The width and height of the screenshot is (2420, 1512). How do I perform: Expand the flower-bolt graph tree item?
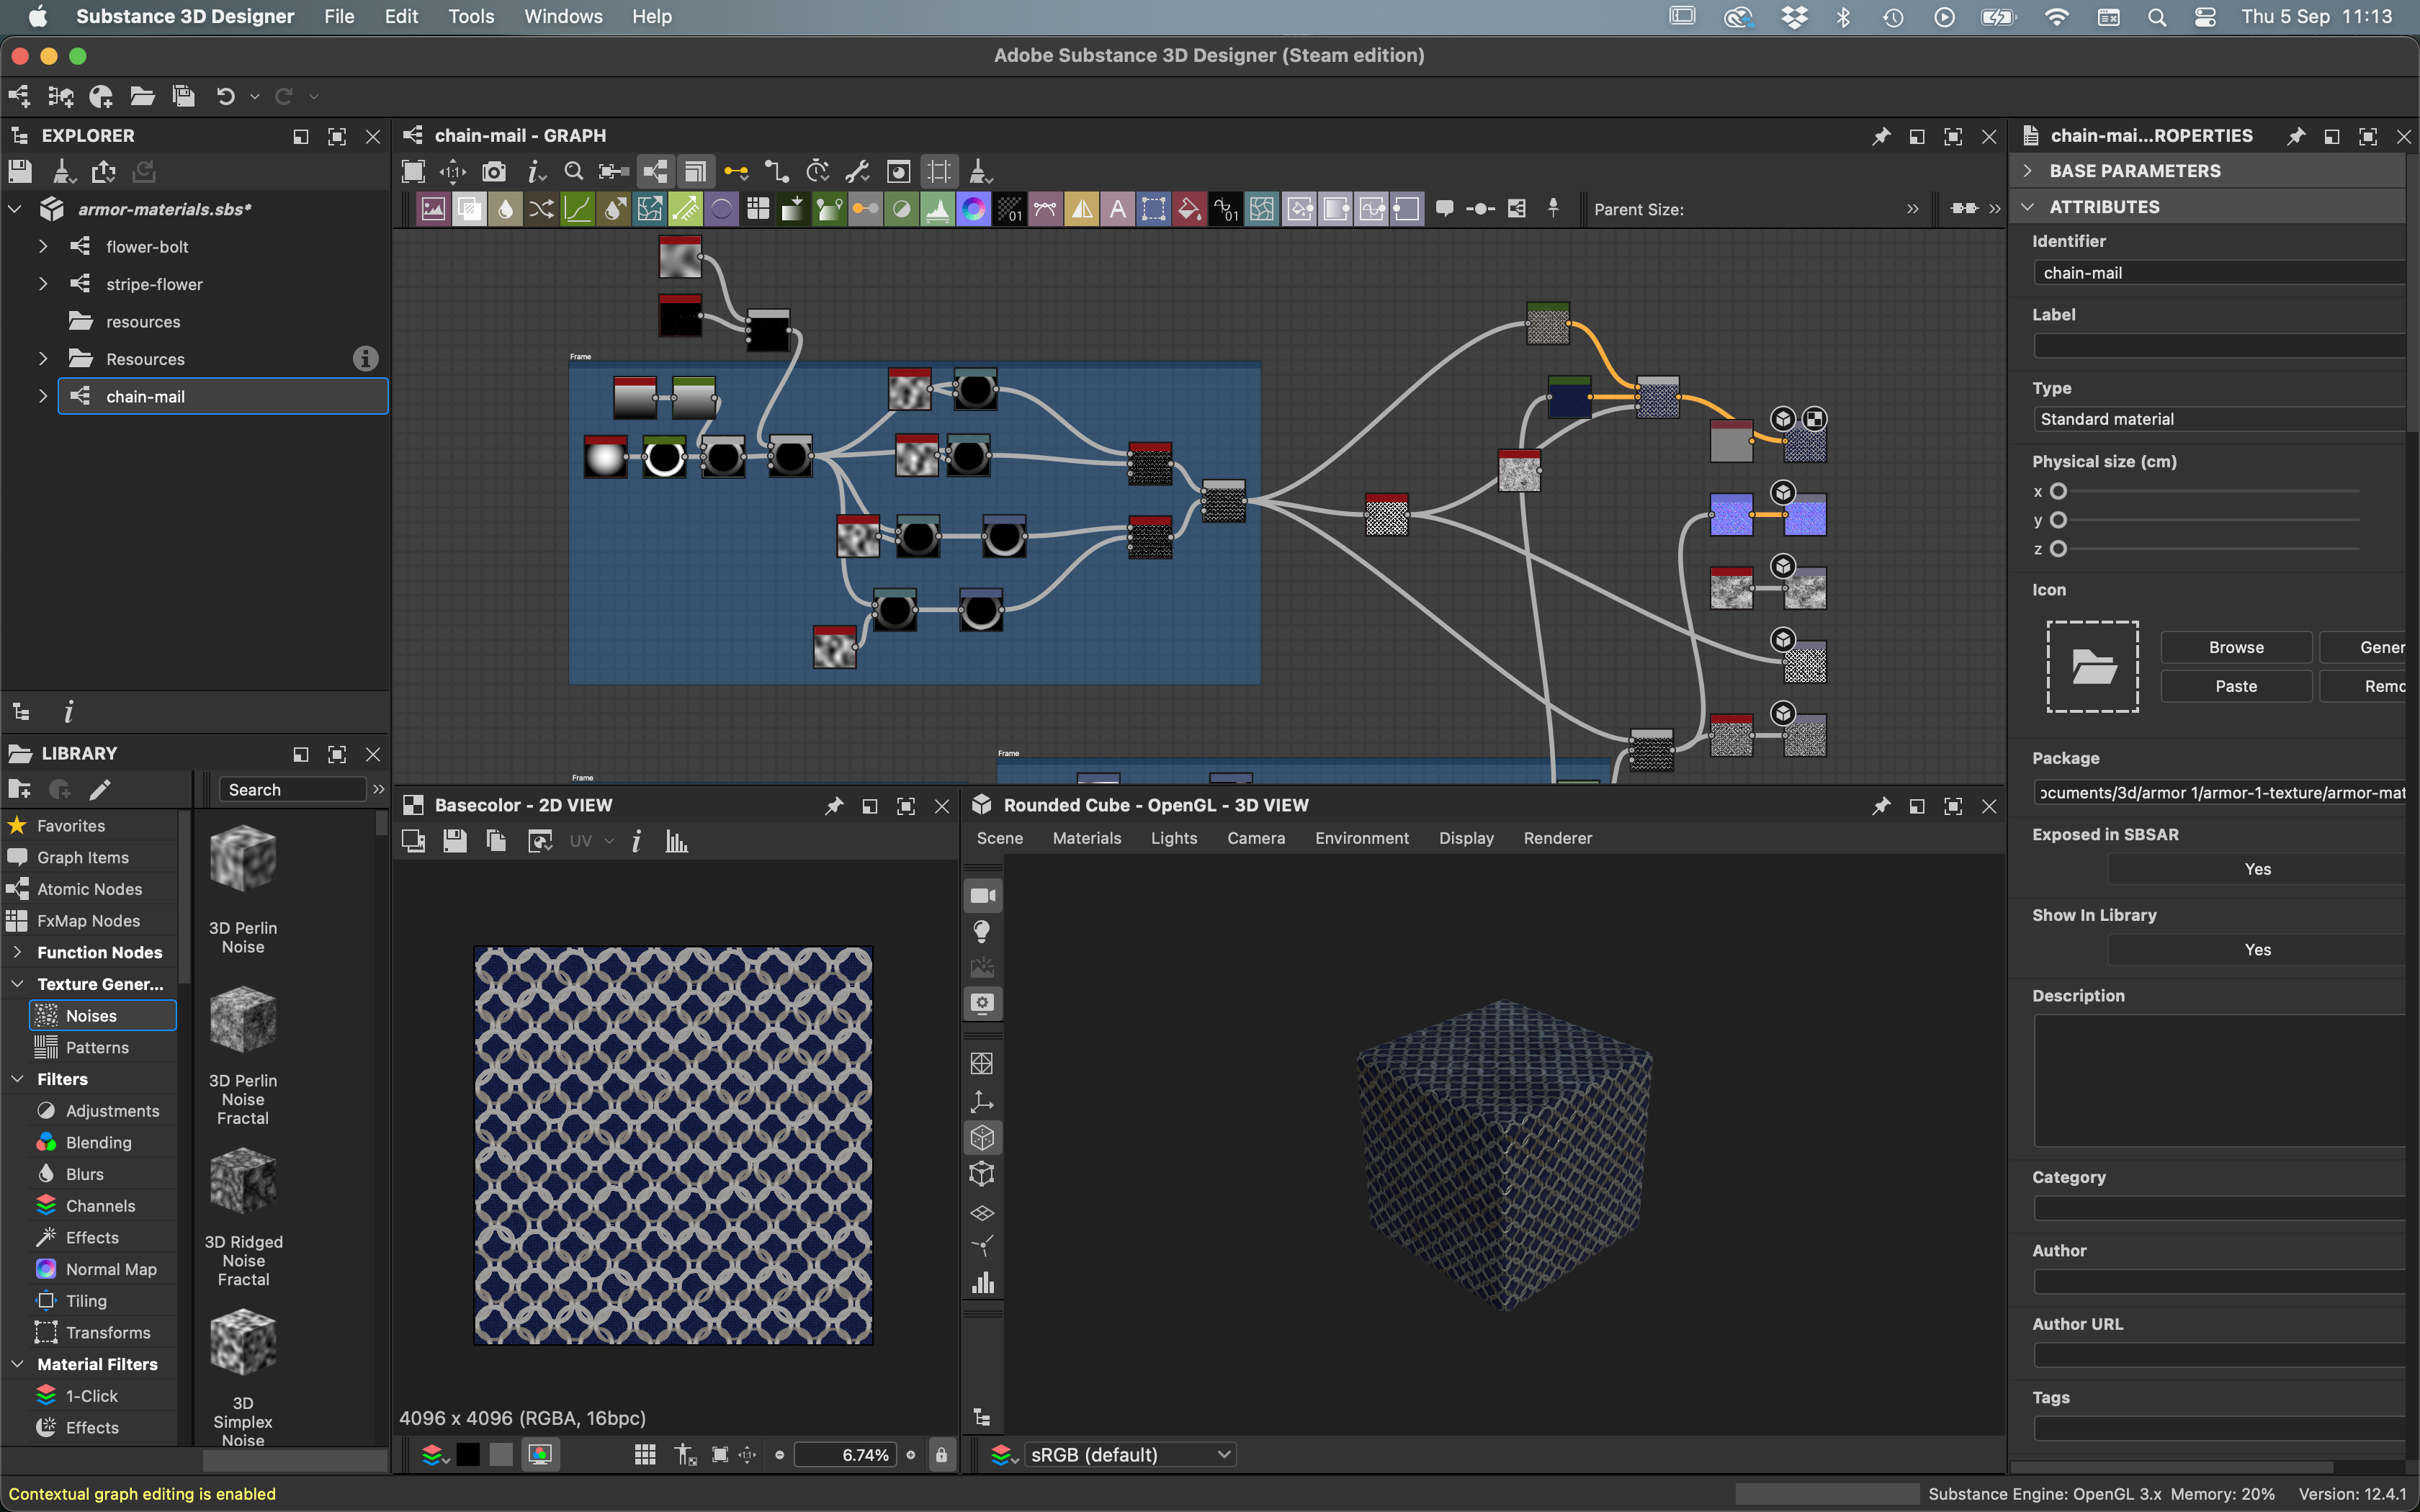(x=43, y=246)
